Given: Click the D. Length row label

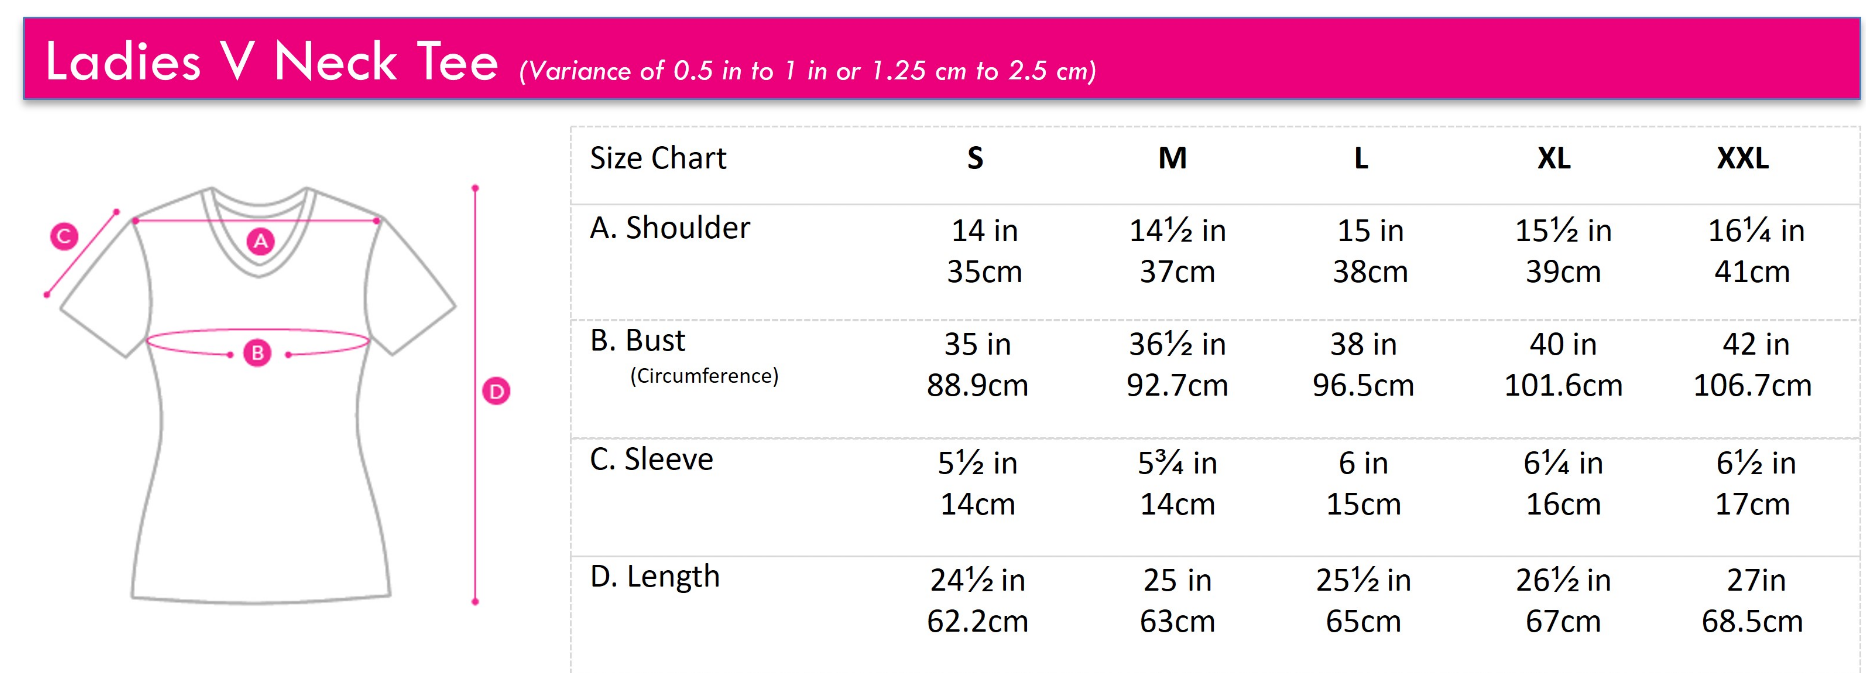Looking at the screenshot, I should [x=655, y=577].
